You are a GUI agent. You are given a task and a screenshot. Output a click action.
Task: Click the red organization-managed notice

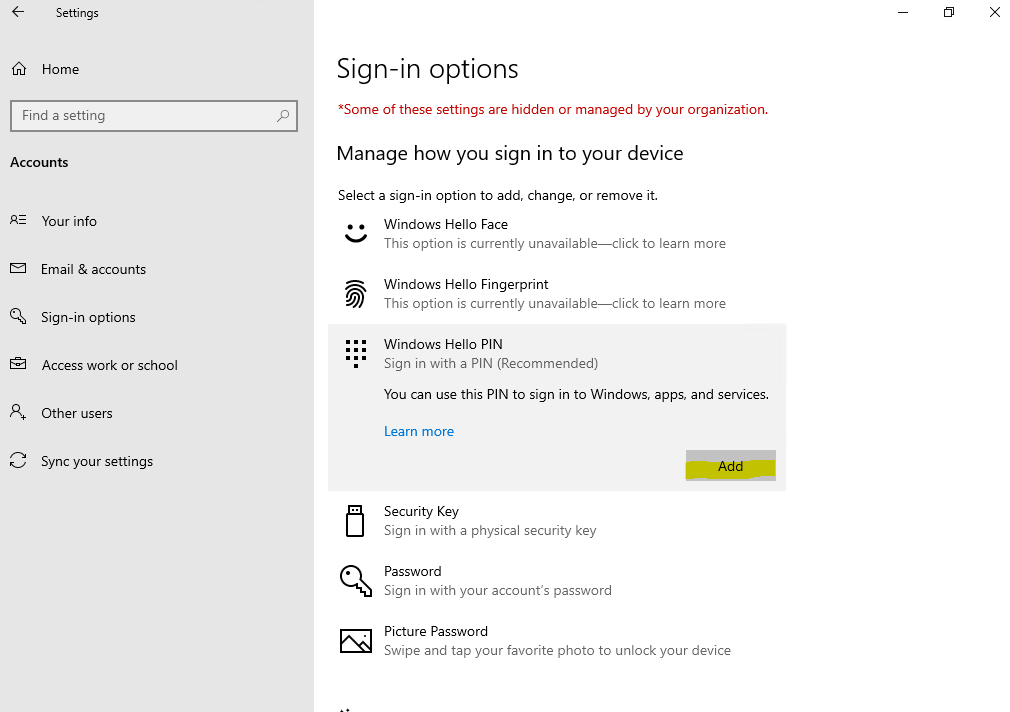553,110
